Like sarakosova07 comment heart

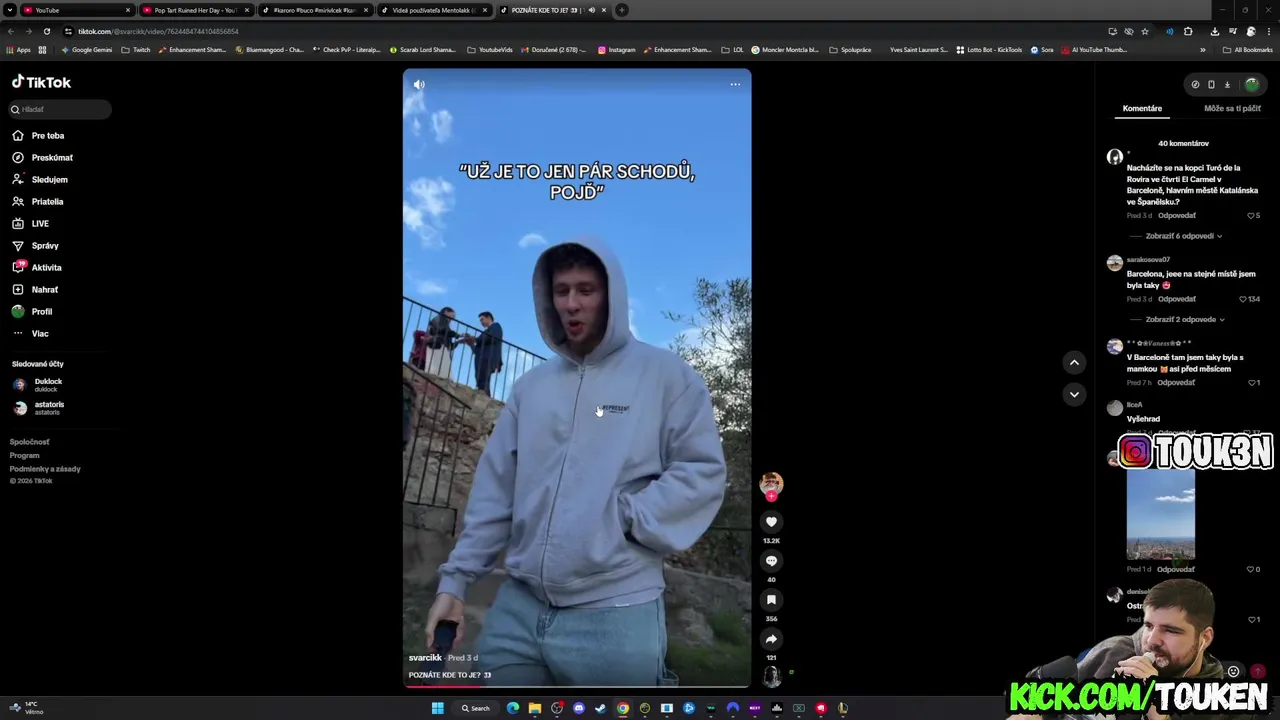[x=1243, y=299]
